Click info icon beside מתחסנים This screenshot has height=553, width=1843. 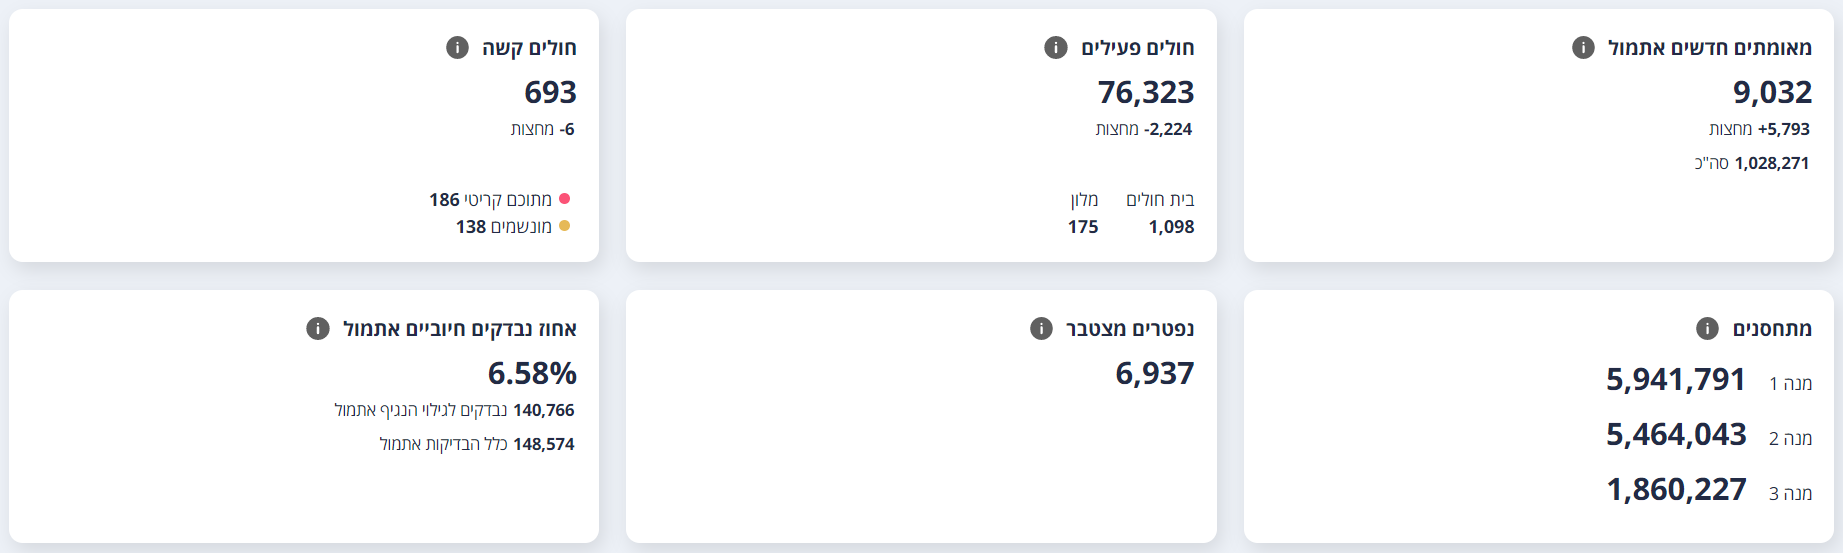pos(1707,329)
